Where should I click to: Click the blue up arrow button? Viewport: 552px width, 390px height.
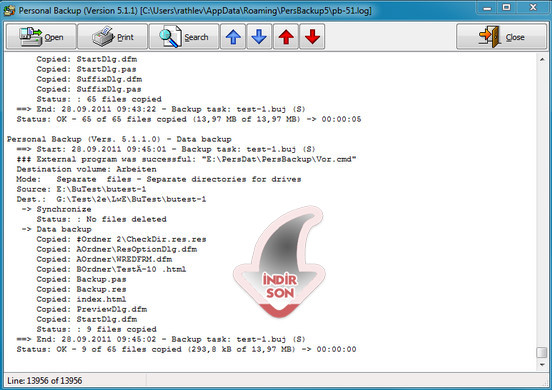[x=233, y=37]
